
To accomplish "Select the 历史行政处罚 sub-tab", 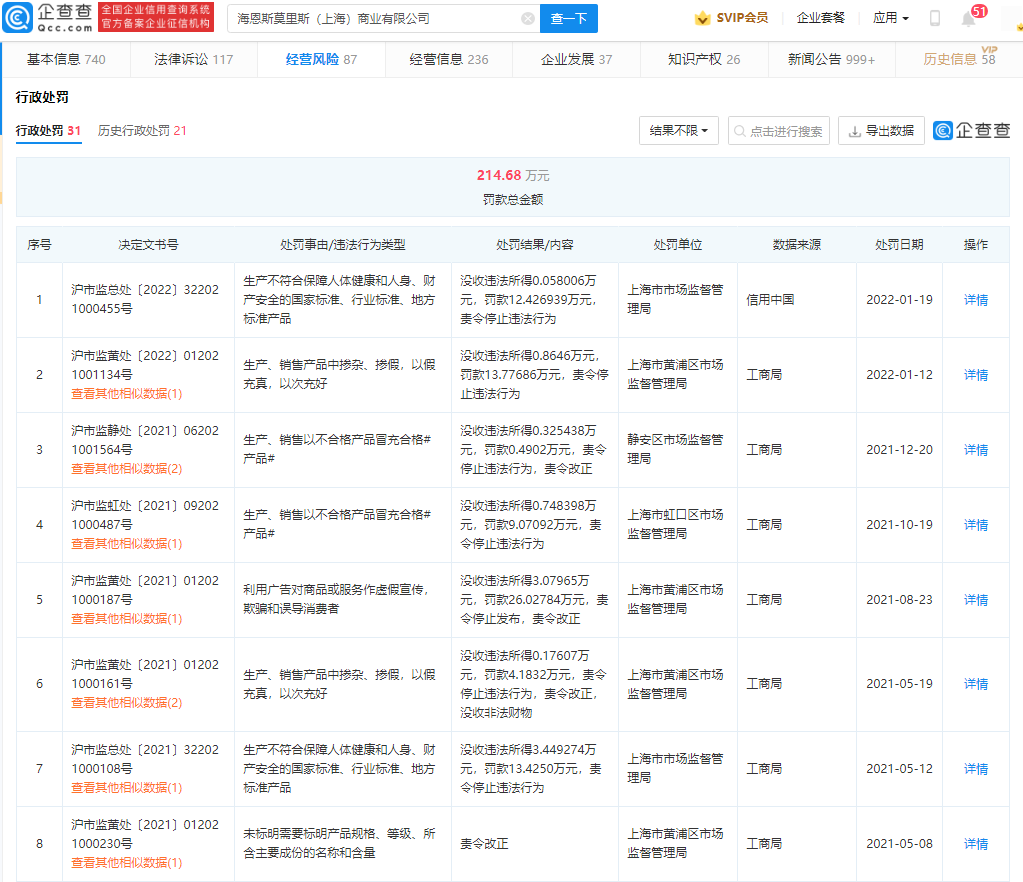I will tap(142, 131).
